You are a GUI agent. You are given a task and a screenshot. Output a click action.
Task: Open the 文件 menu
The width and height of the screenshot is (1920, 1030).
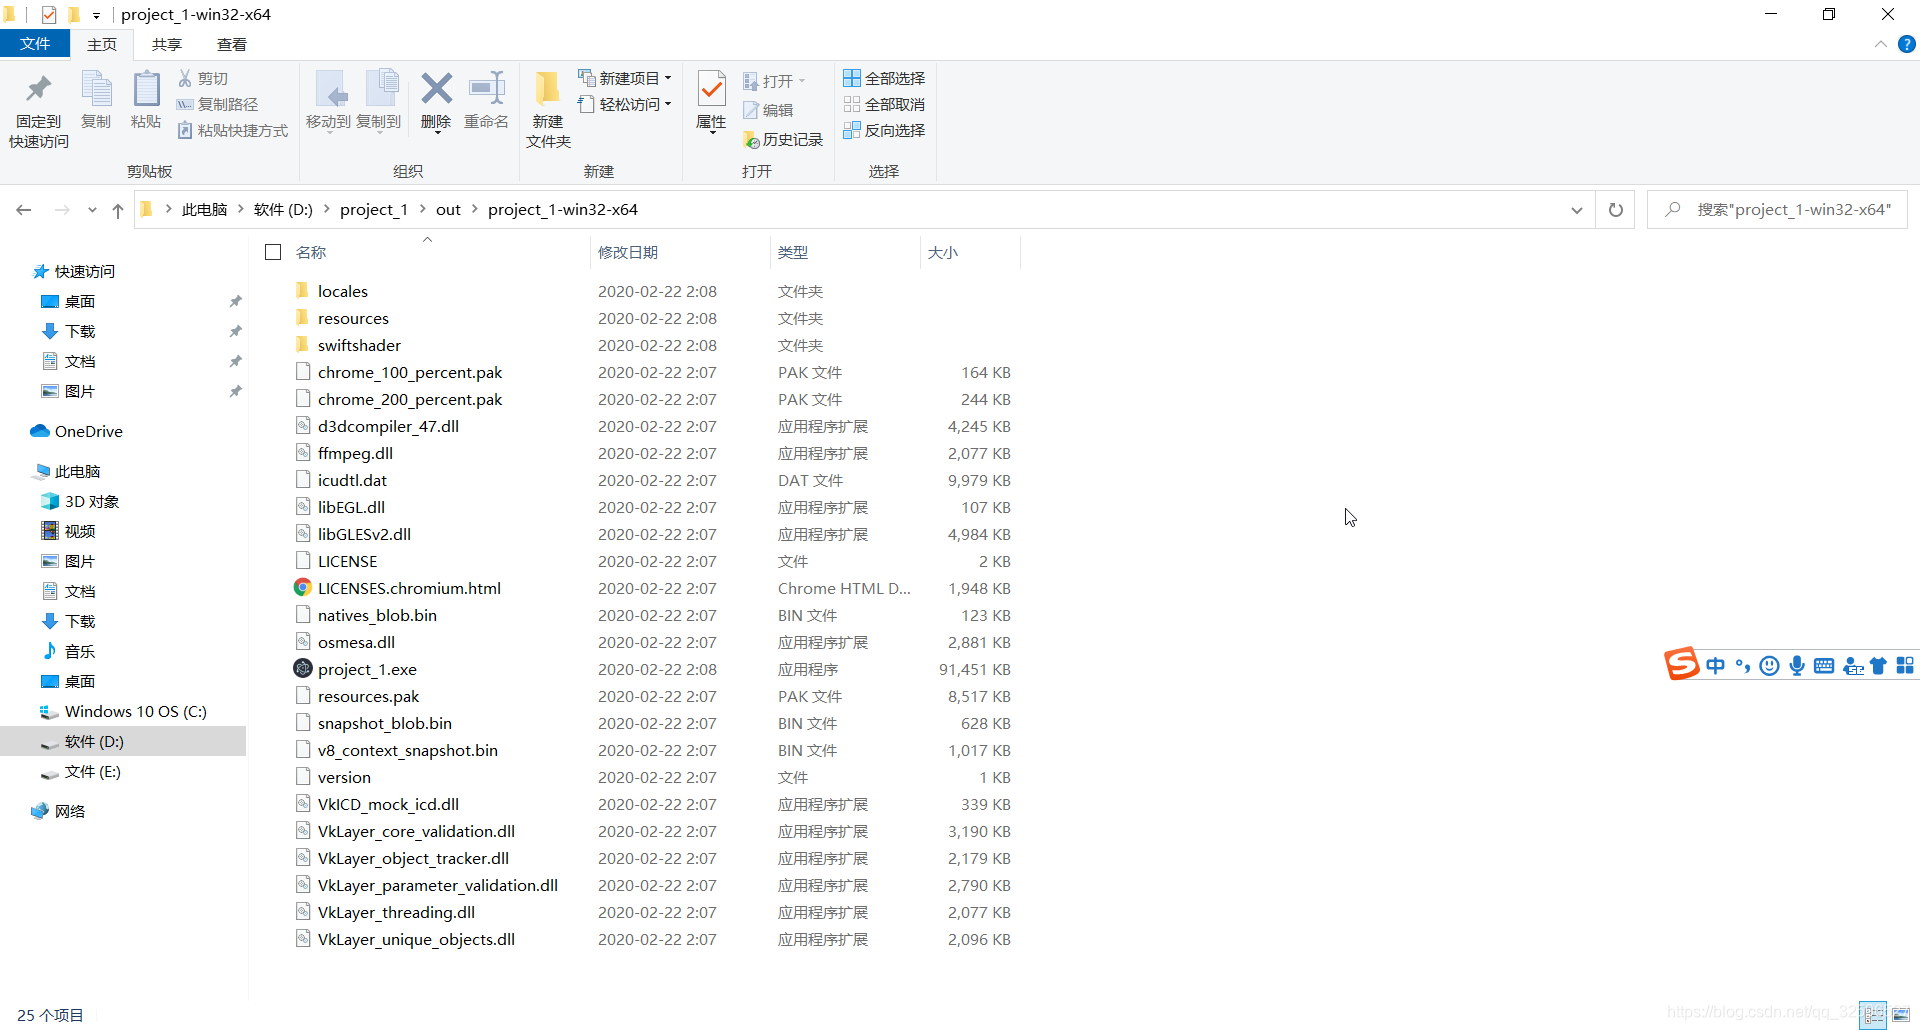[35, 44]
